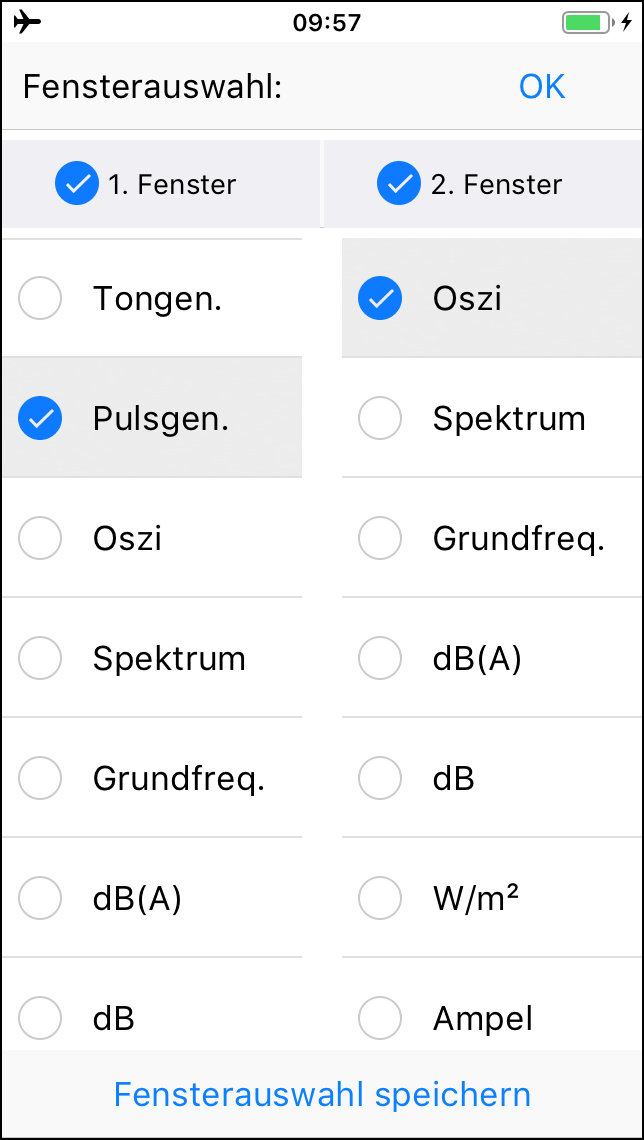
Task: Tap the airplane mode icon
Action: [x=28, y=22]
